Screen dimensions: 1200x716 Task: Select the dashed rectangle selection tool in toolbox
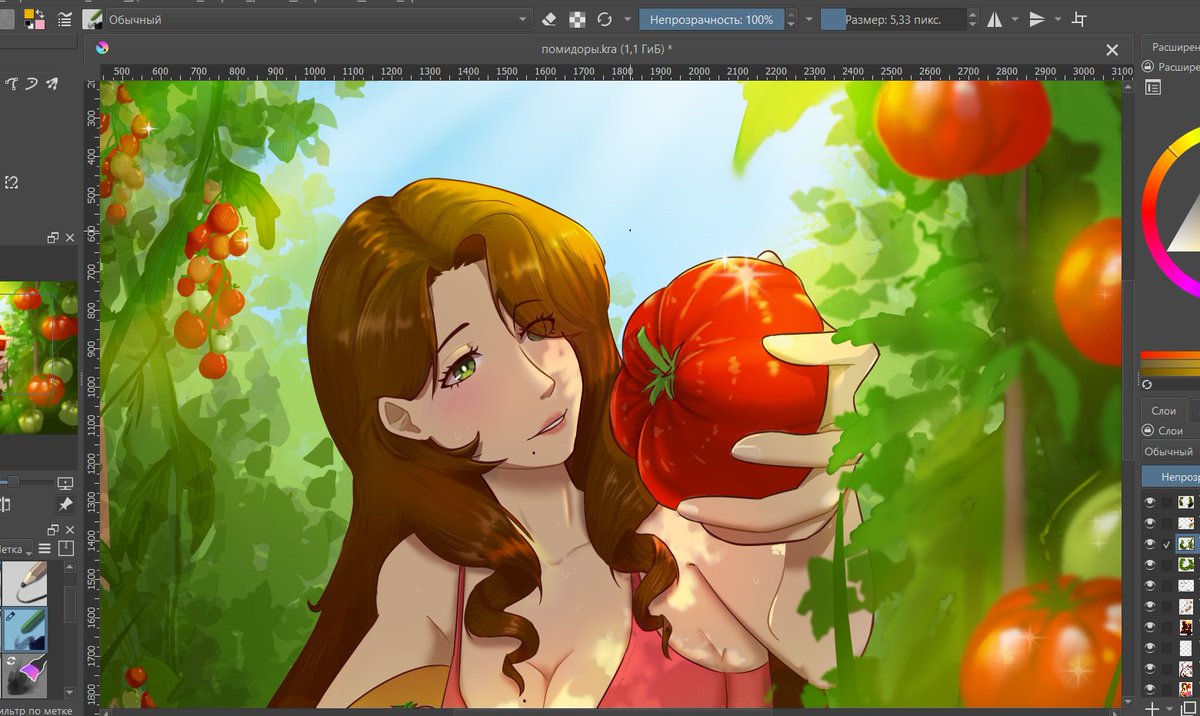[x=11, y=182]
